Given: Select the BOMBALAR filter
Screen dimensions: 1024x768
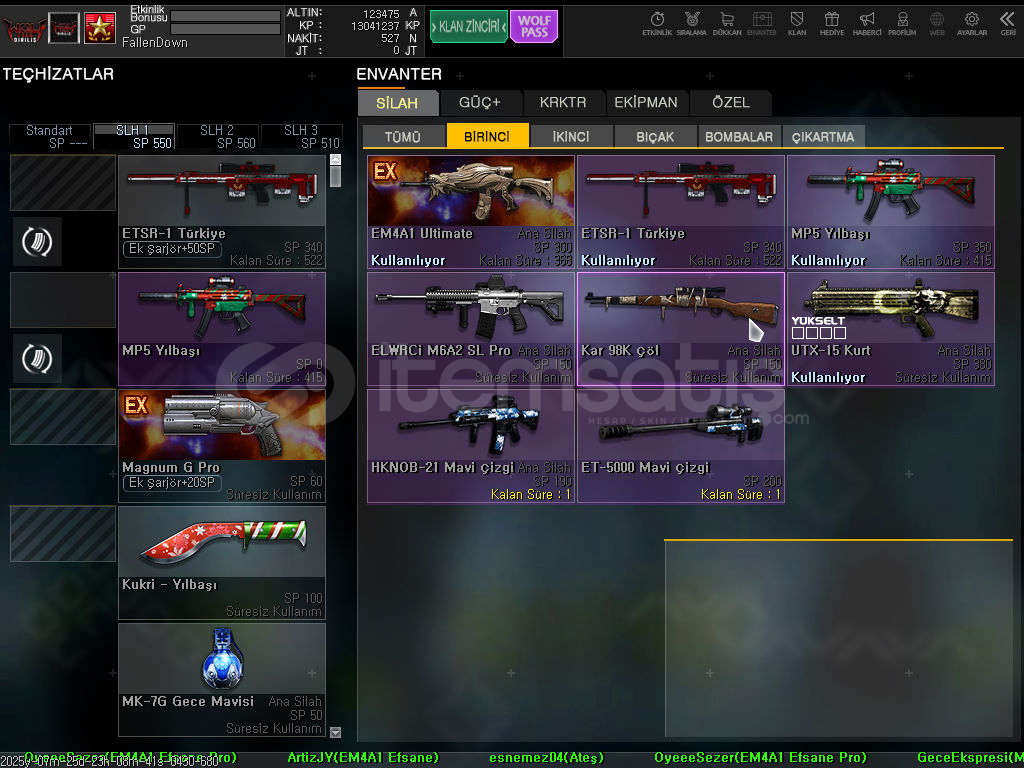Looking at the screenshot, I should (739, 136).
